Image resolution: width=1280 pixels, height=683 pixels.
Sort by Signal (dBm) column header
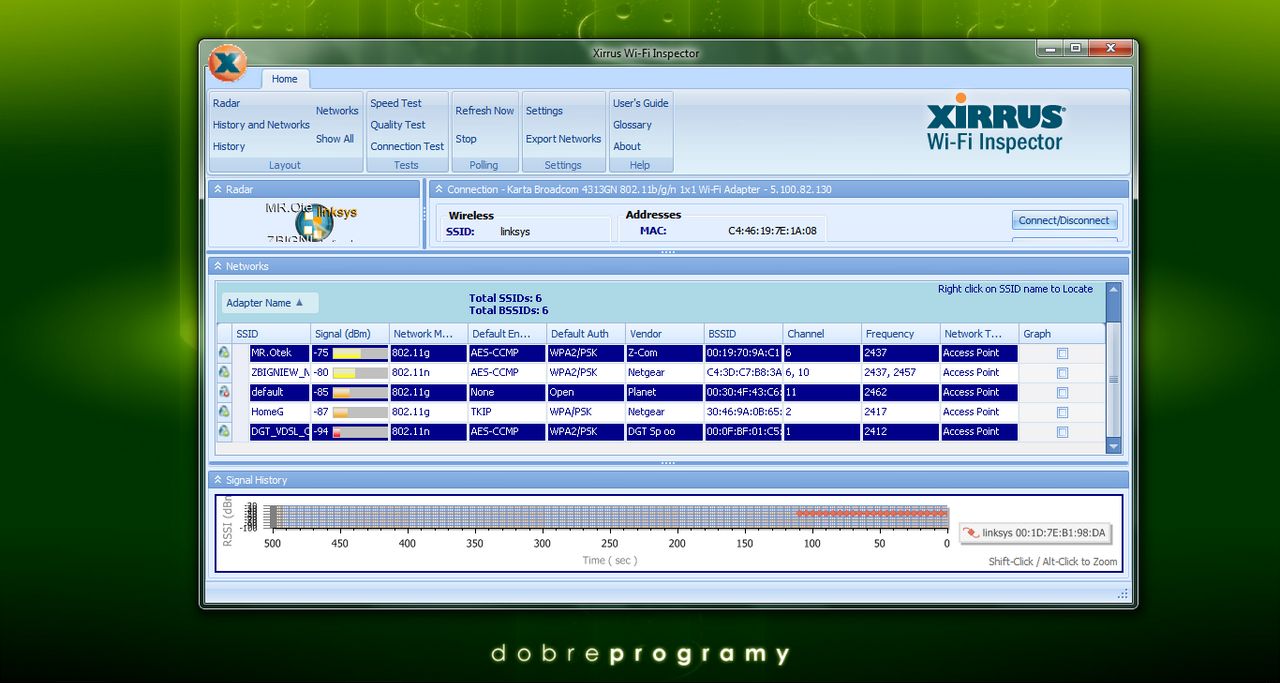pos(349,334)
